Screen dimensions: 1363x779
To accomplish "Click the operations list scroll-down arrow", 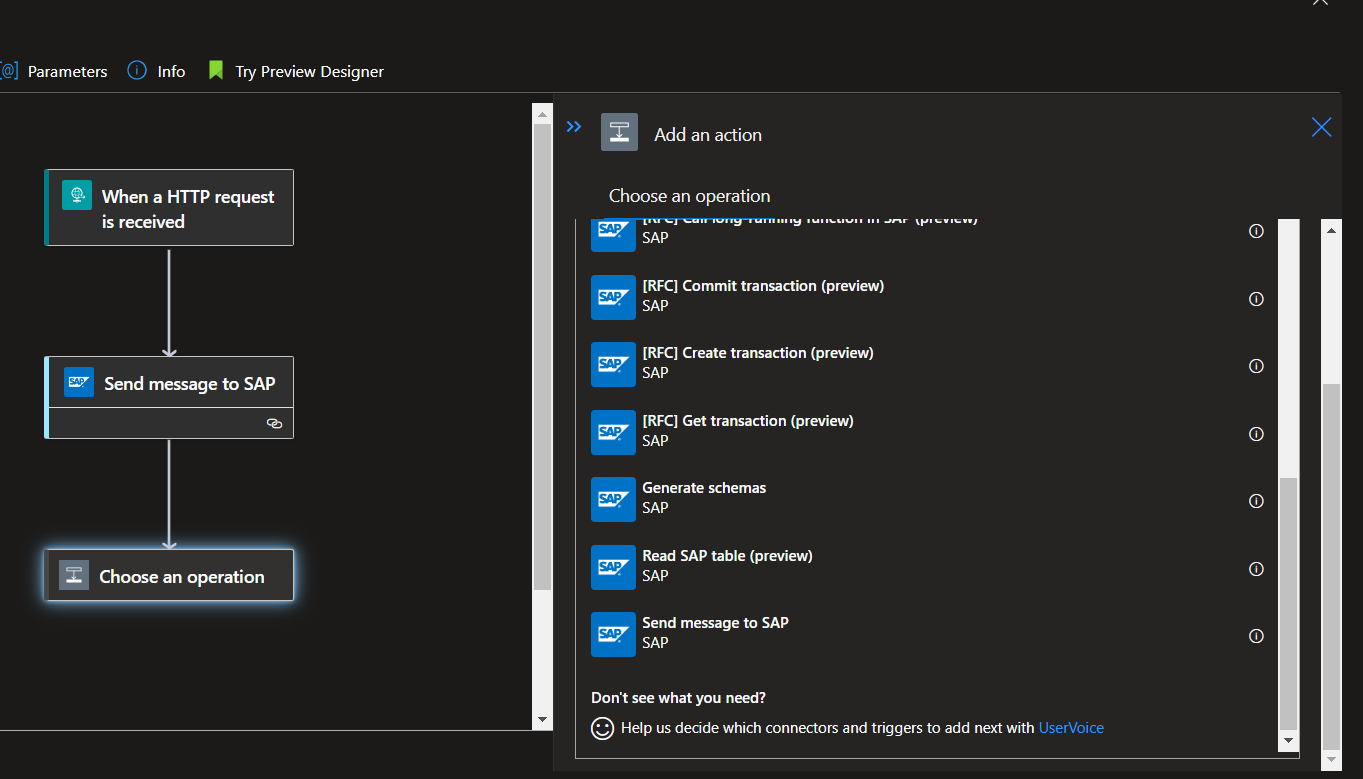I will [1289, 741].
